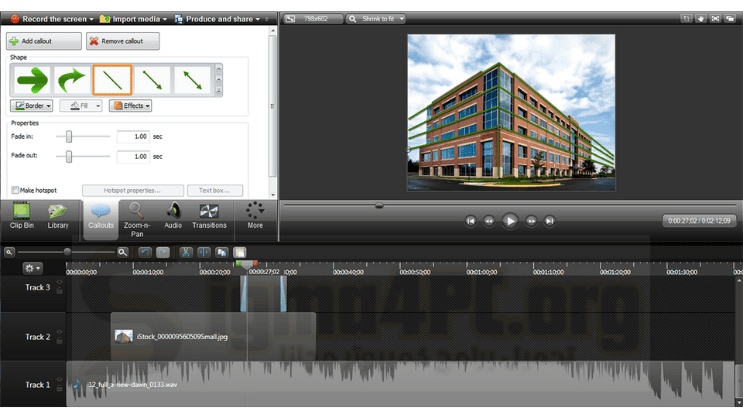Toggle visibility eye icon on Track 3
The image size is (743, 418).
(59, 283)
